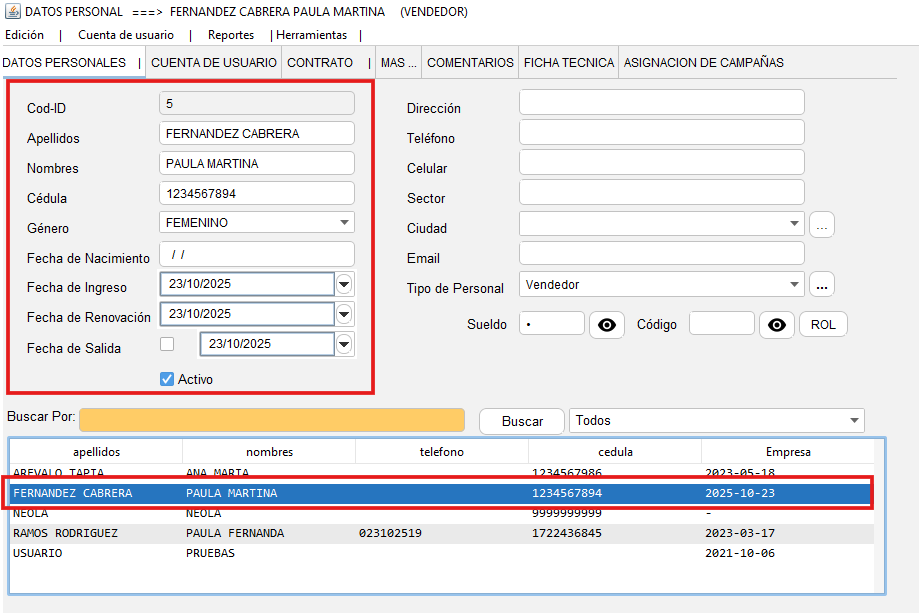This screenshot has height=613, width=919.
Task: Expand the Tipo de Personal dropdown
Action: tap(794, 285)
